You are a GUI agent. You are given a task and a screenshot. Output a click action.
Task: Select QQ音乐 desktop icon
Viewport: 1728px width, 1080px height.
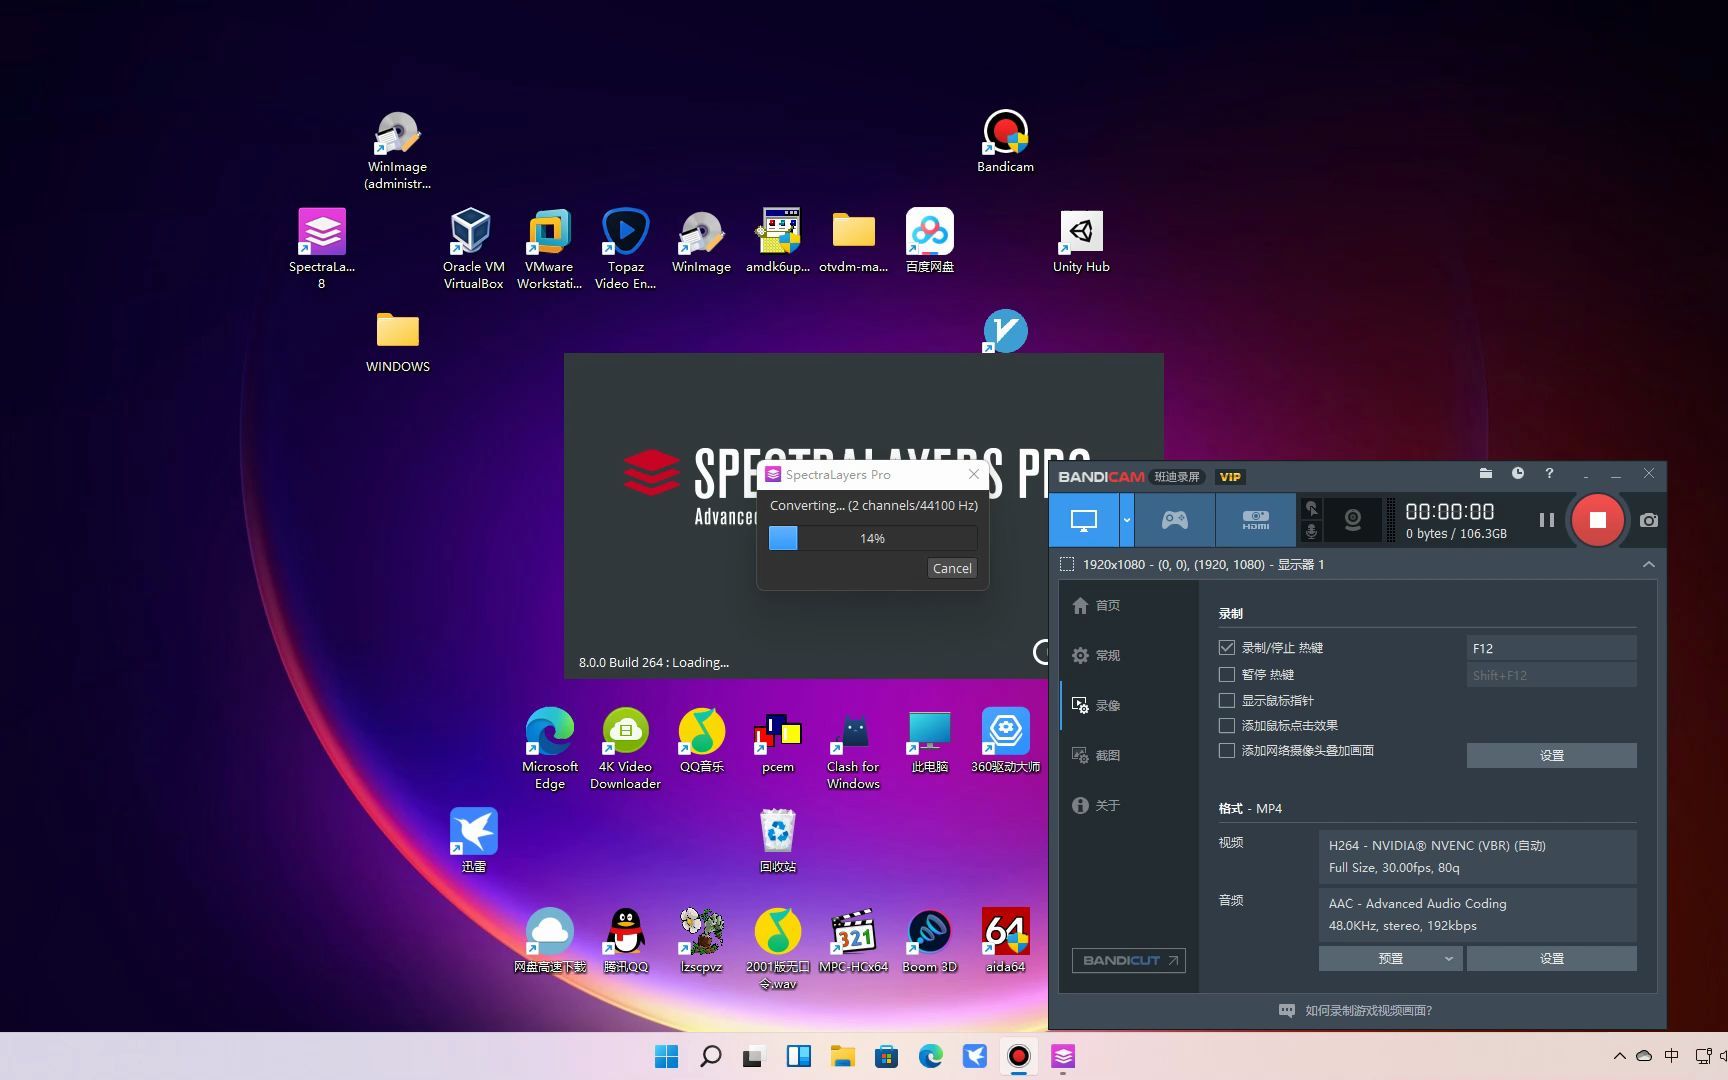pyautogui.click(x=701, y=741)
